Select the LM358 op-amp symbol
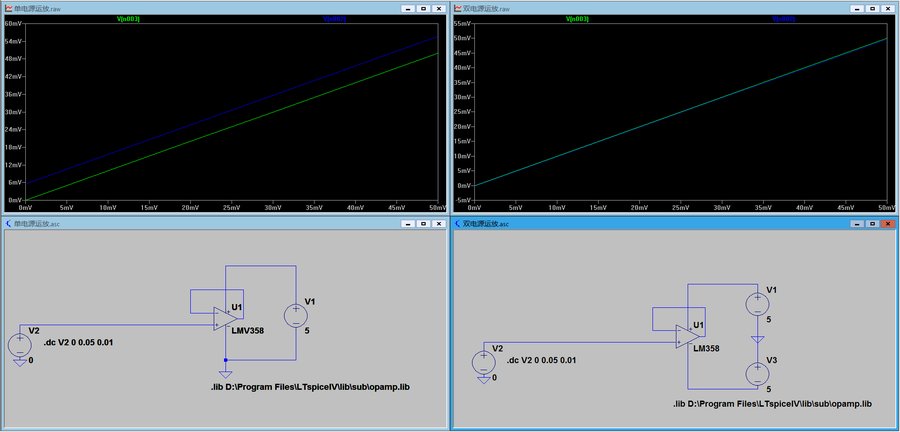Viewport: 900px width, 432px height. 687,338
